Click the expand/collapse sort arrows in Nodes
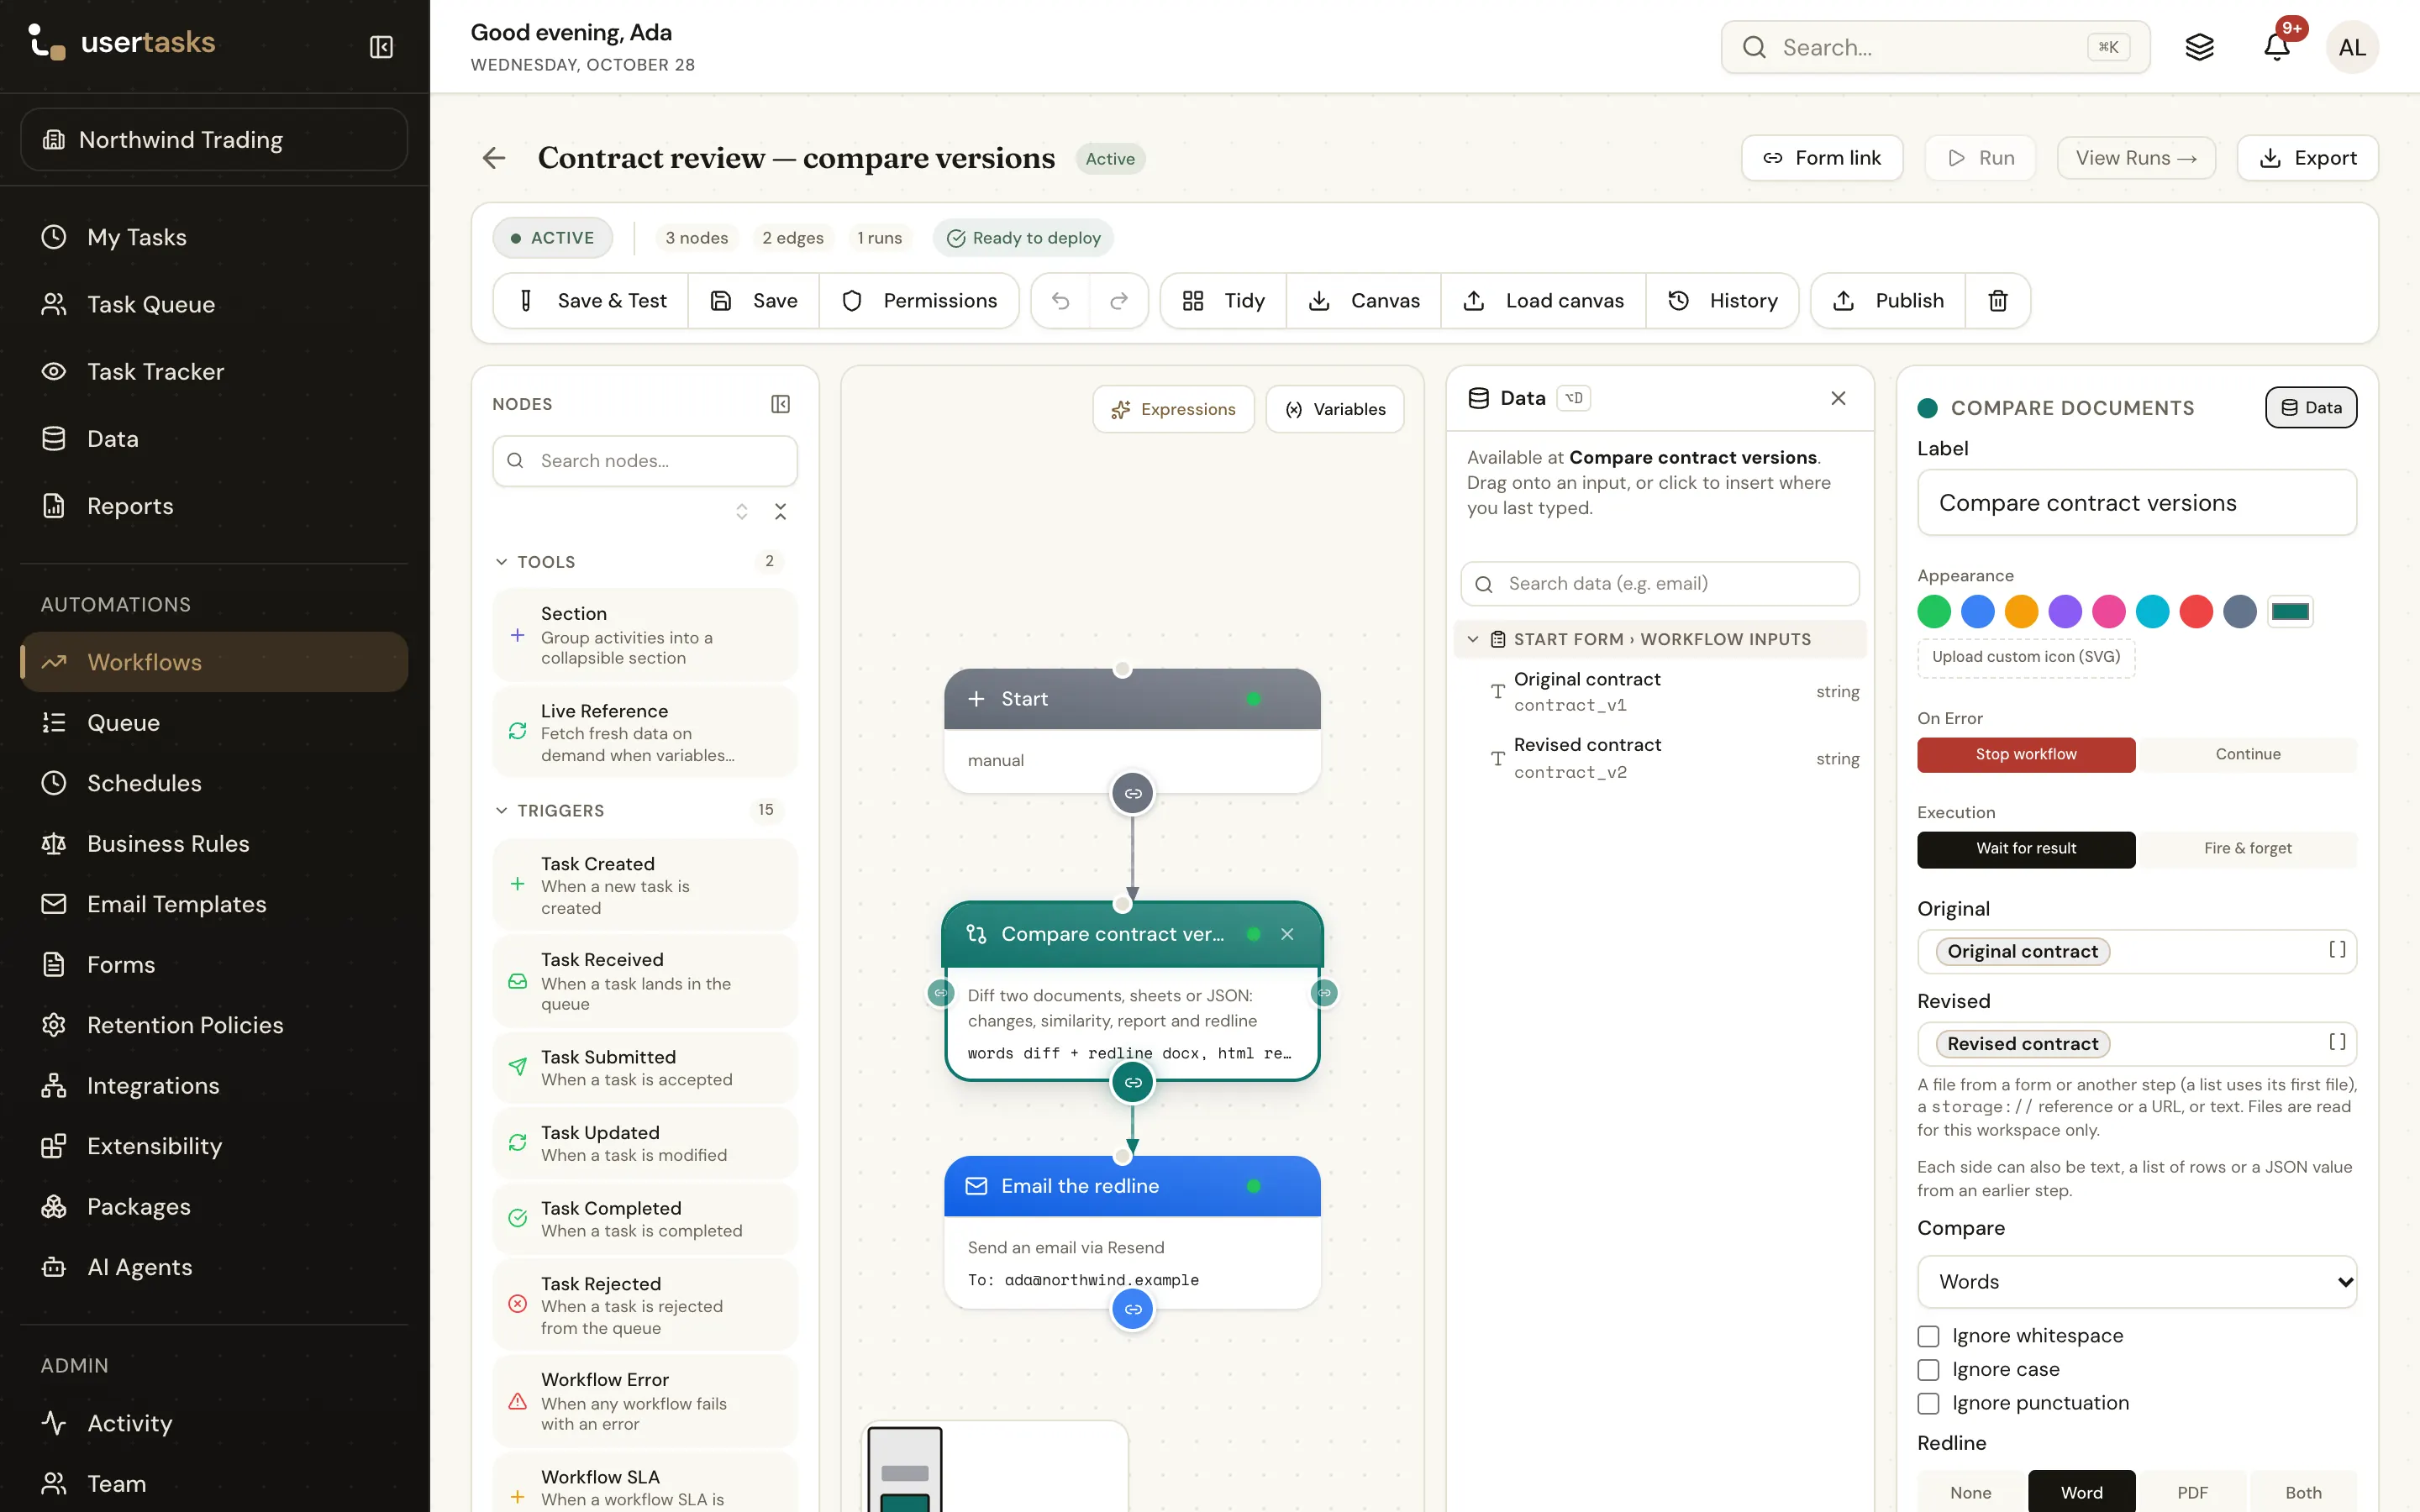This screenshot has width=2420, height=1512. (x=742, y=512)
